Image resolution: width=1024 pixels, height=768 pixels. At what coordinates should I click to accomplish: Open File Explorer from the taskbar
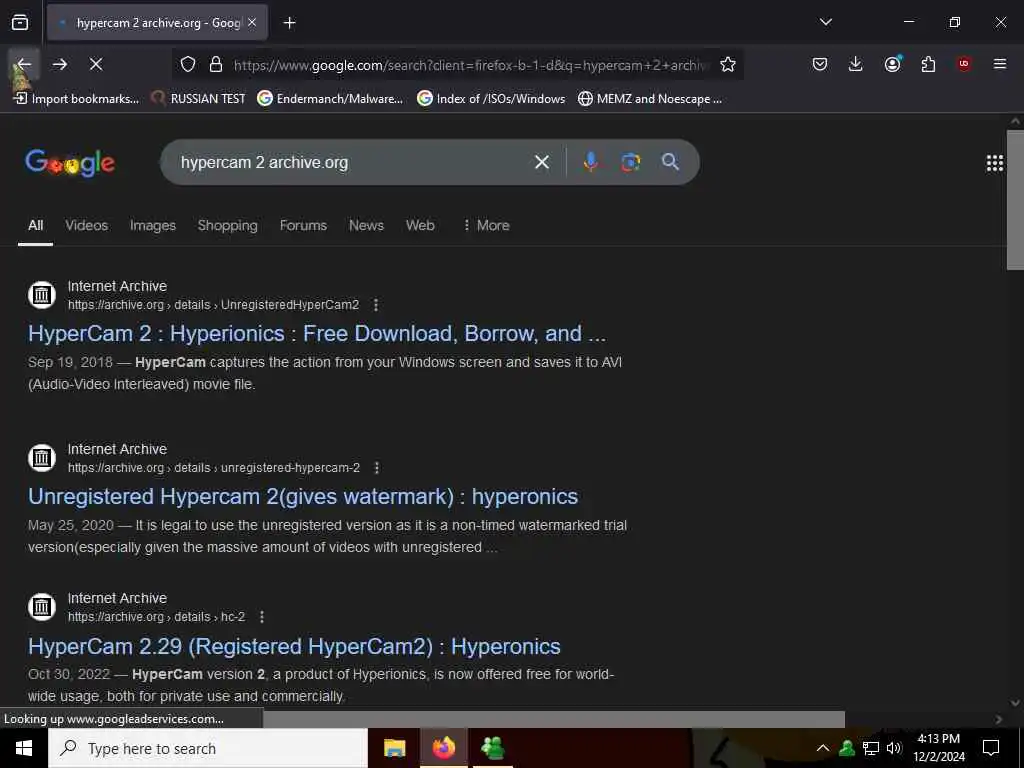click(x=394, y=748)
